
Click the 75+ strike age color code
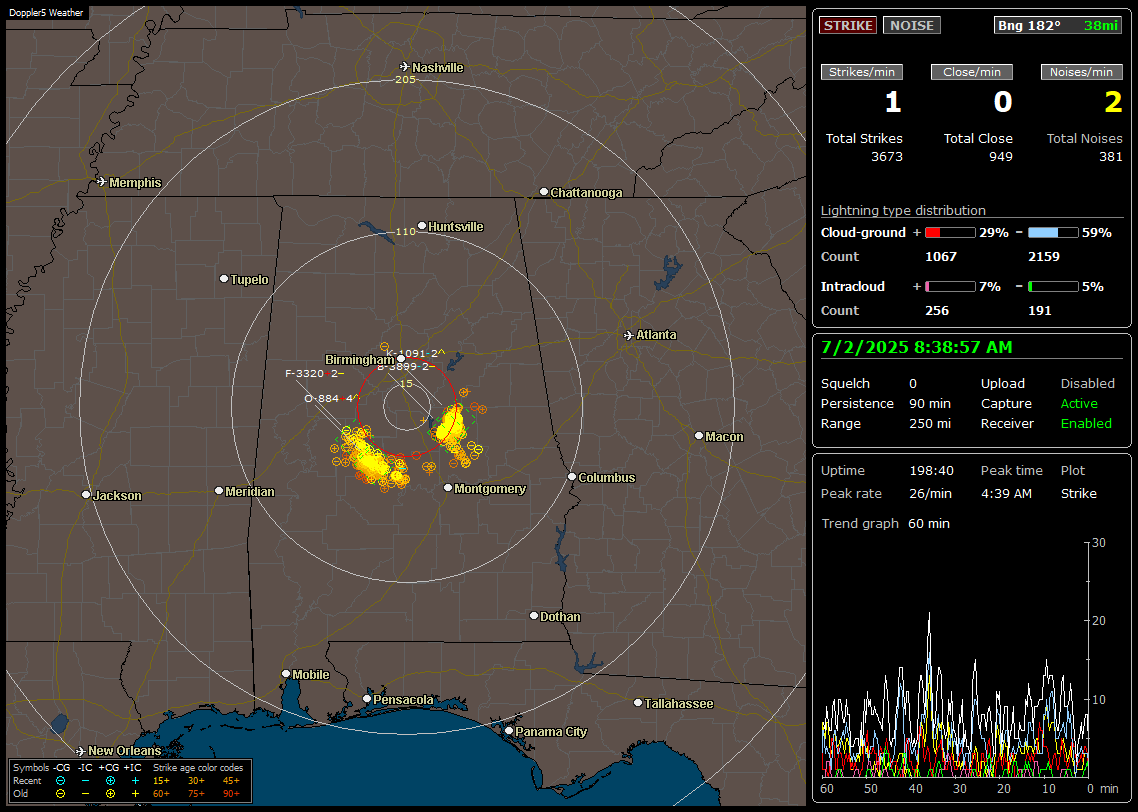[196, 794]
